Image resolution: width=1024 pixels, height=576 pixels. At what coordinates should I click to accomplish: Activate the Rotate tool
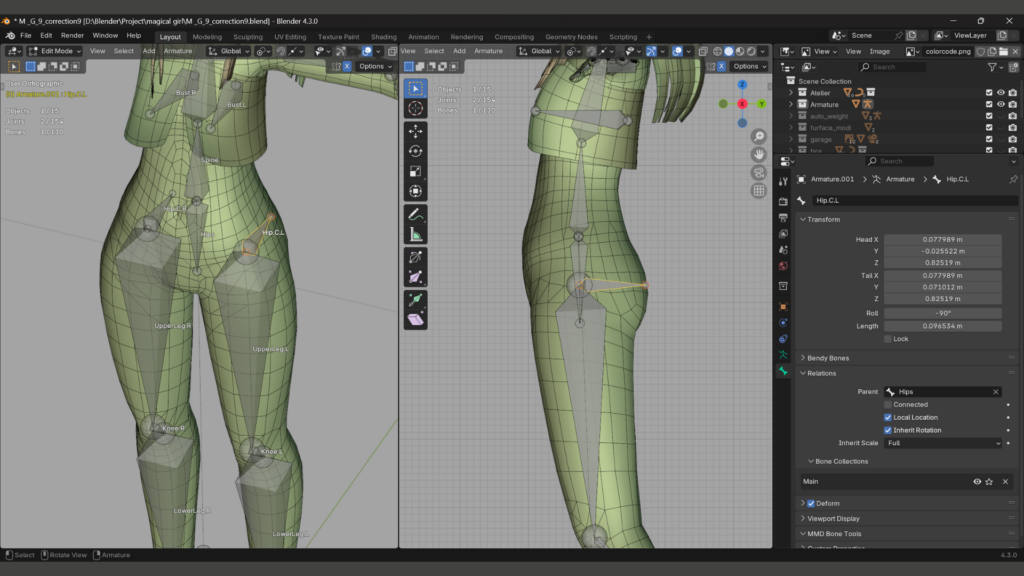[x=415, y=151]
